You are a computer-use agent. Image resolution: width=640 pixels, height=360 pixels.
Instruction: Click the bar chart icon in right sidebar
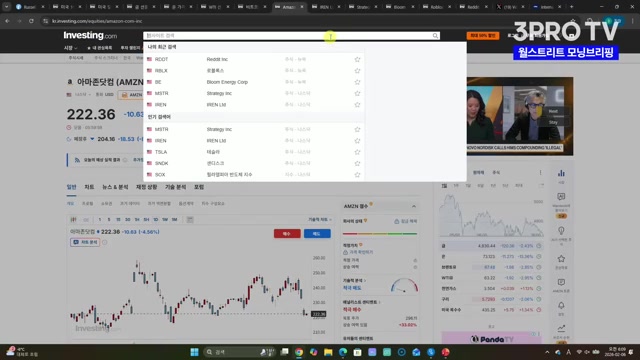pos(561,173)
